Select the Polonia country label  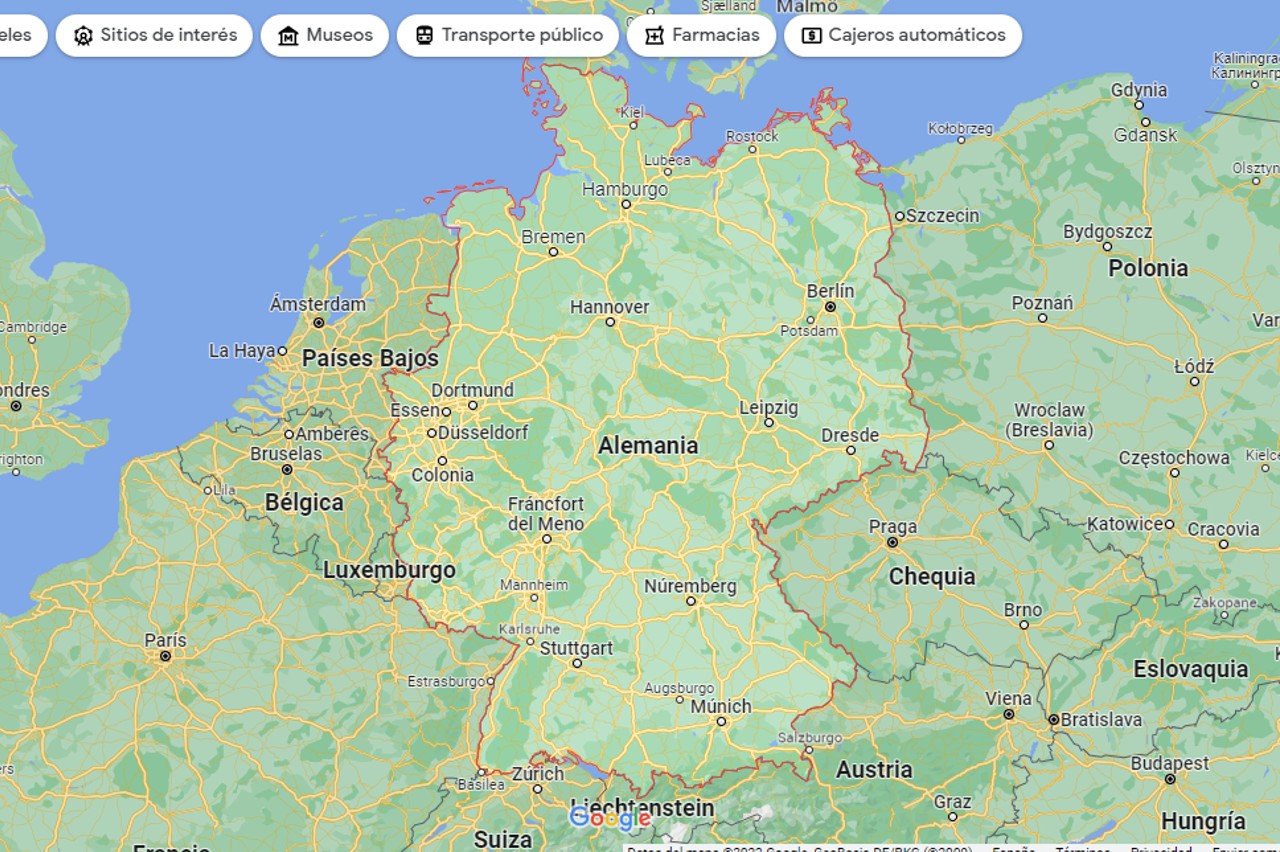[x=1148, y=268]
